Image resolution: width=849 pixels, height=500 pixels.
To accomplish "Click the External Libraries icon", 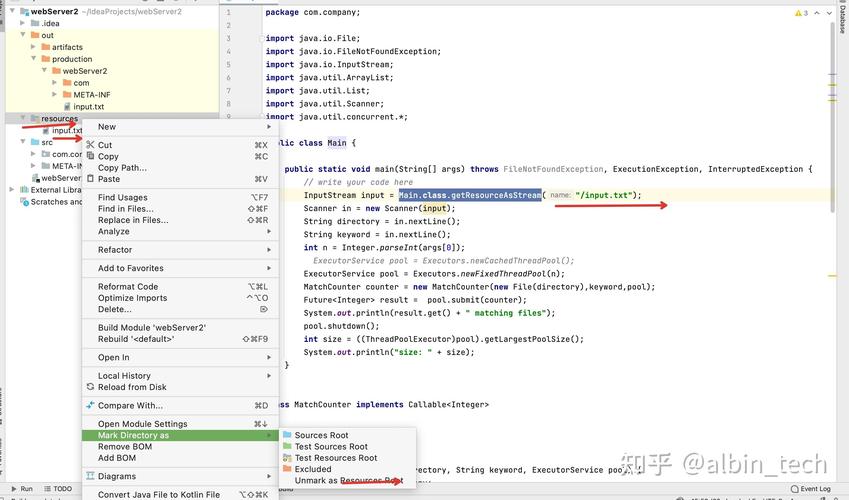I will (x=24, y=190).
